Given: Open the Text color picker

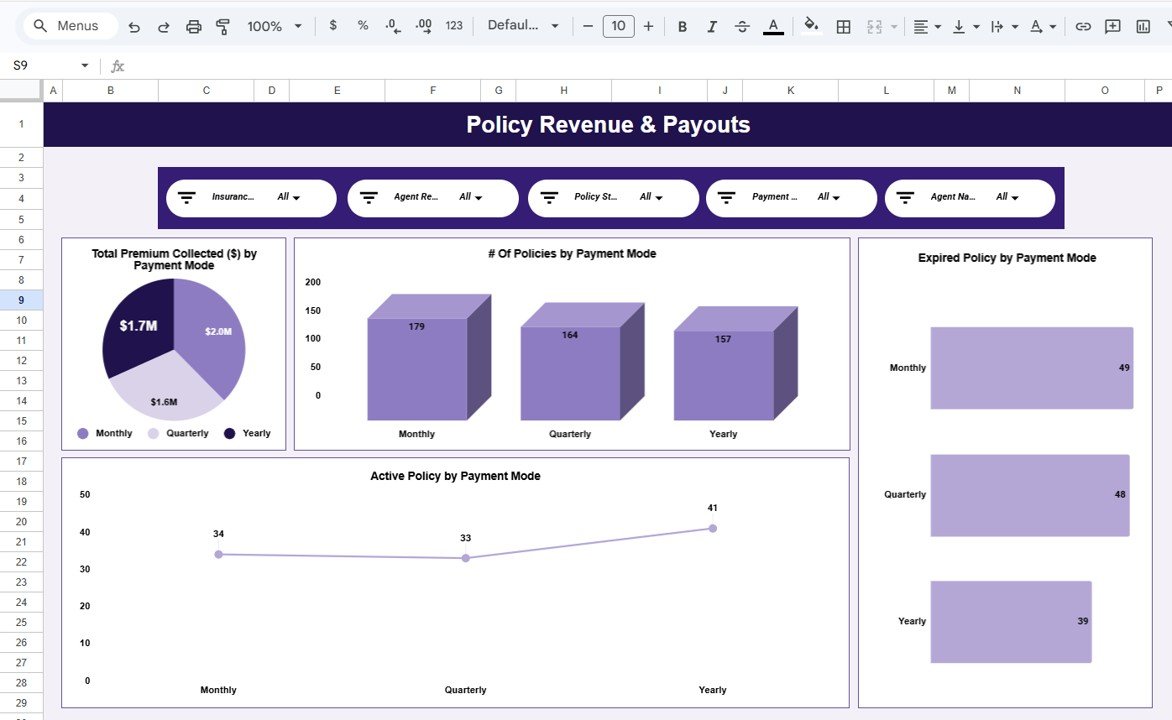Looking at the screenshot, I should [x=772, y=26].
